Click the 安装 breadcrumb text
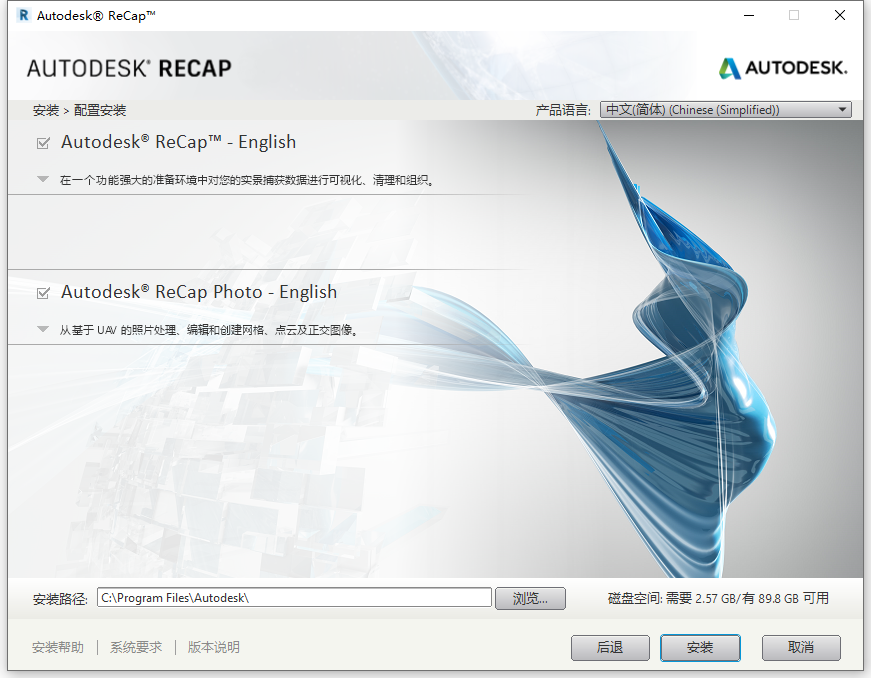Viewport: 871px width, 678px height. pyautogui.click(x=46, y=111)
